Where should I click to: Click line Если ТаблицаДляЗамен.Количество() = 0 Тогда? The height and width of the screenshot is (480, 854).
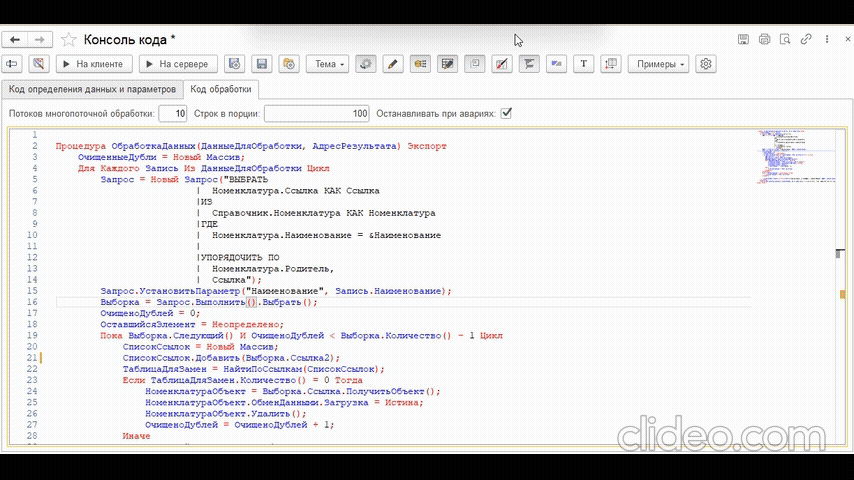pyautogui.click(x=242, y=380)
